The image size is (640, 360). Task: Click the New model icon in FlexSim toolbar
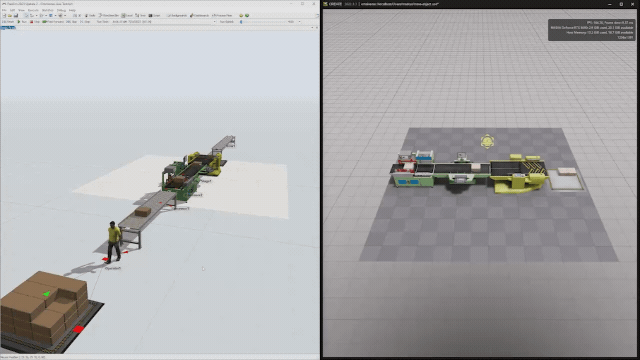[4, 16]
